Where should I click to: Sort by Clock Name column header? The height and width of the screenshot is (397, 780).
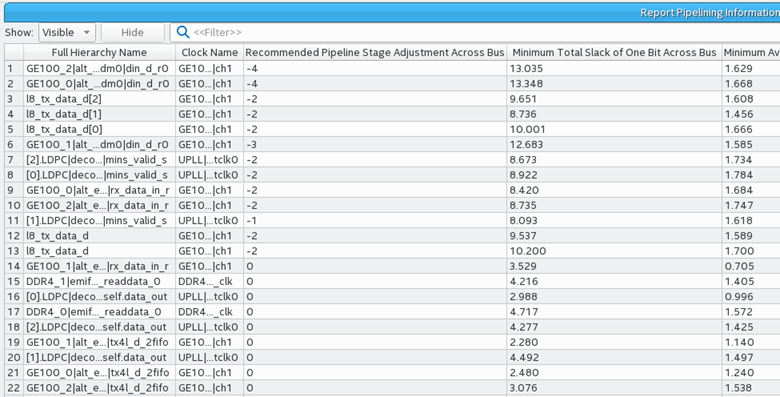click(x=209, y=52)
